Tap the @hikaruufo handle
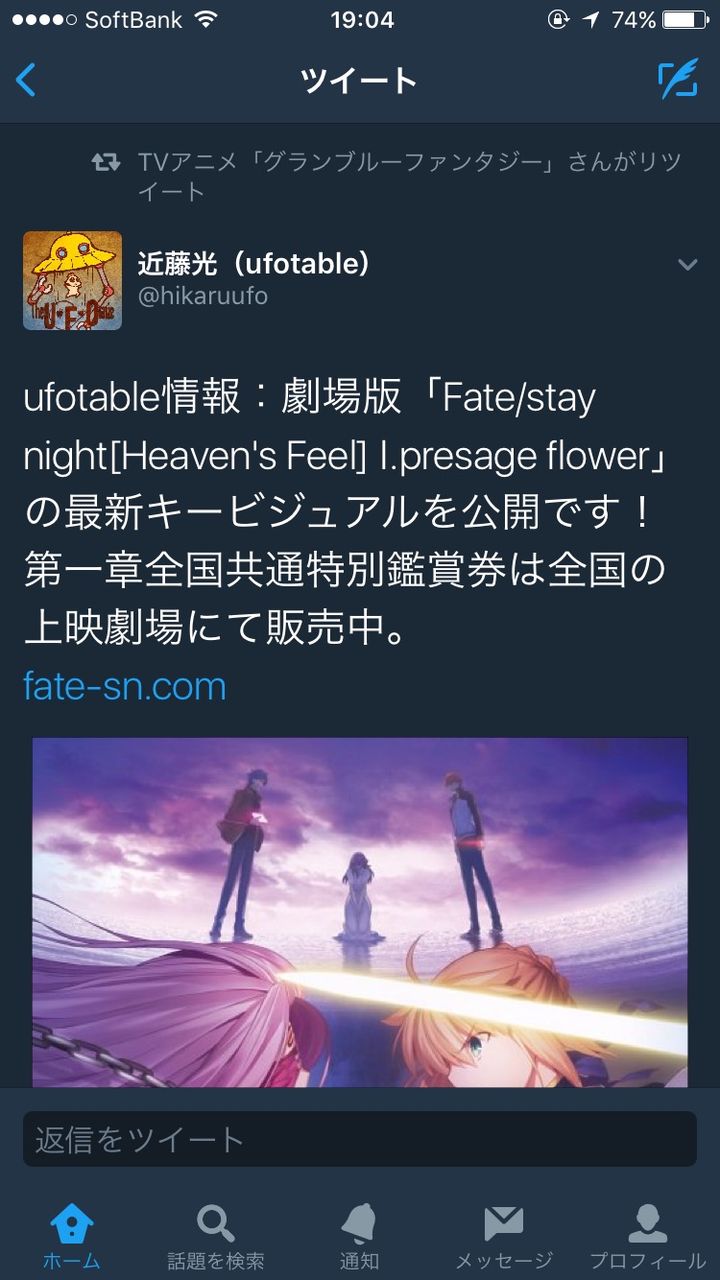 tap(203, 297)
